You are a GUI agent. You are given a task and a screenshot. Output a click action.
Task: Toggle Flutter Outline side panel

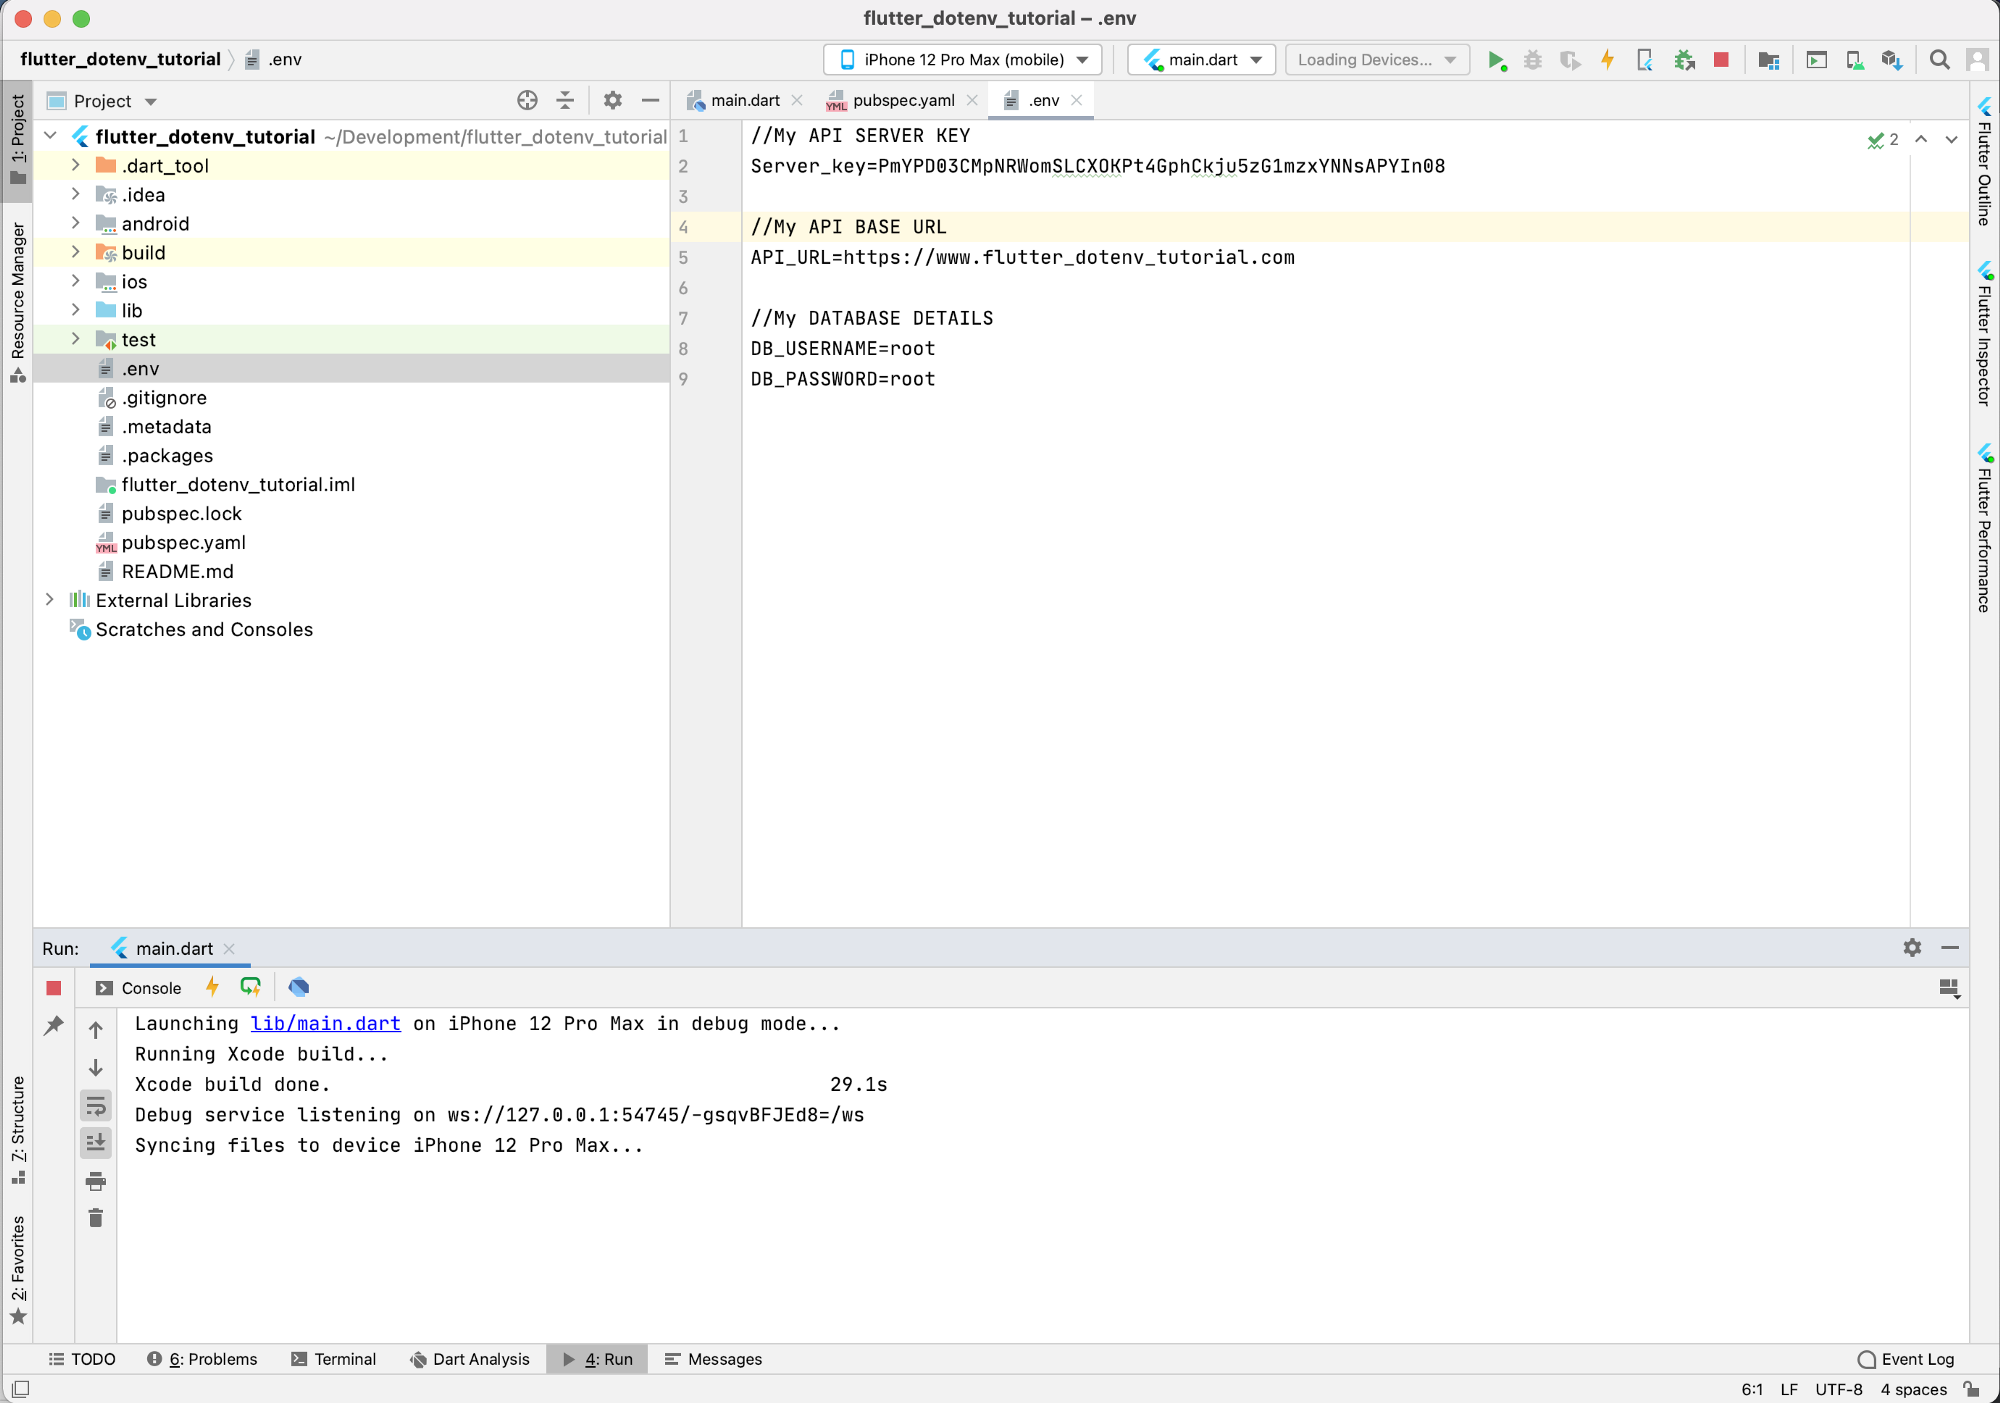coord(1985,161)
